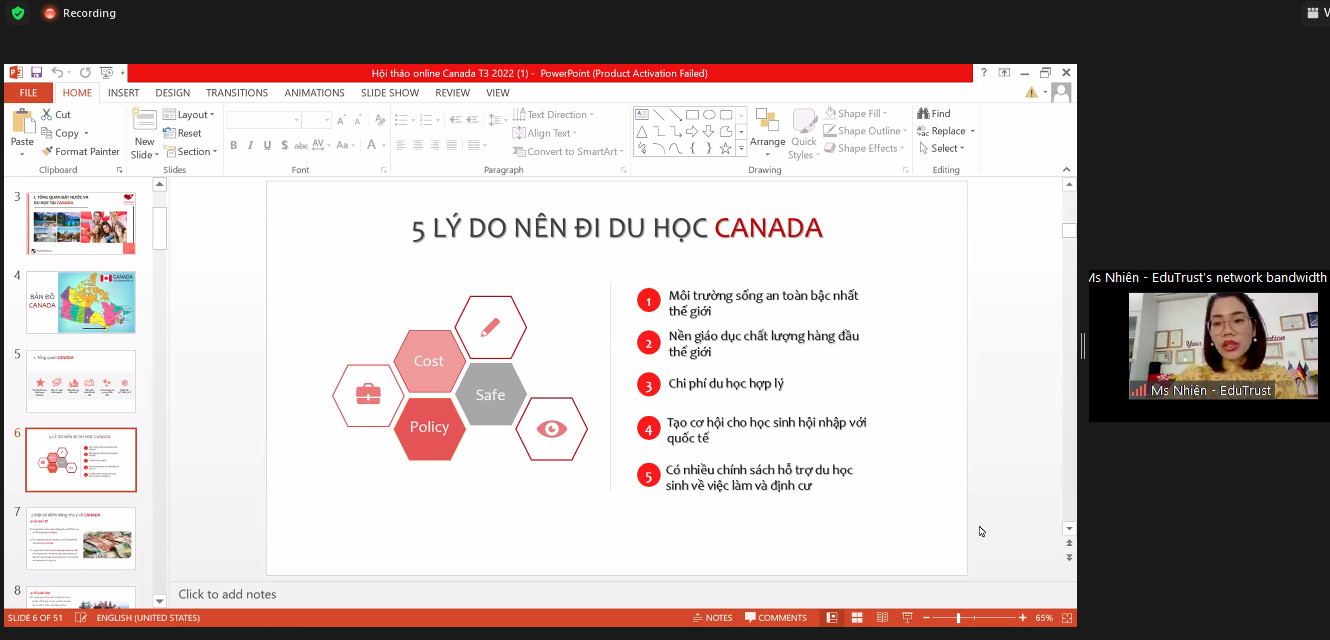
Task: Select slide 4 Canada map thumbnail
Action: pyautogui.click(x=81, y=302)
